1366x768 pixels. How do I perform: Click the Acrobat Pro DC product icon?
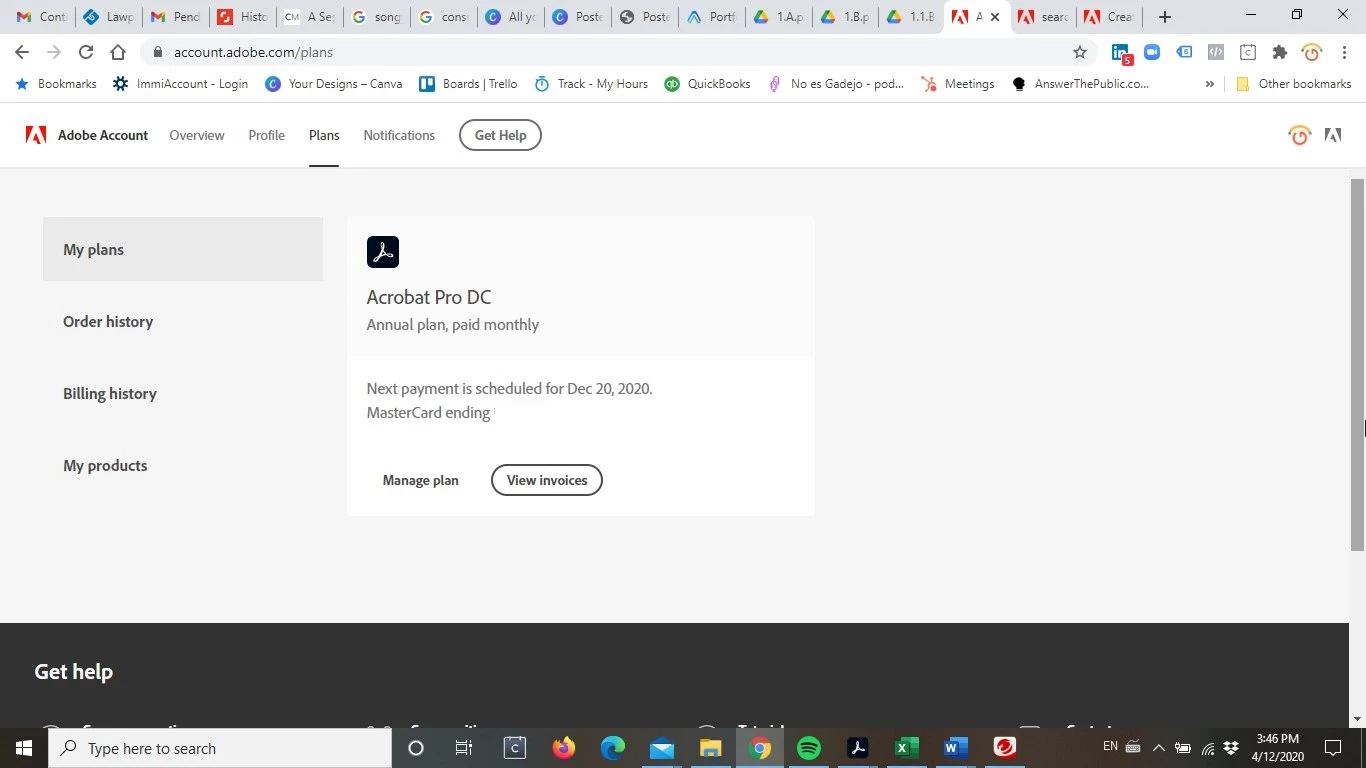tap(383, 252)
